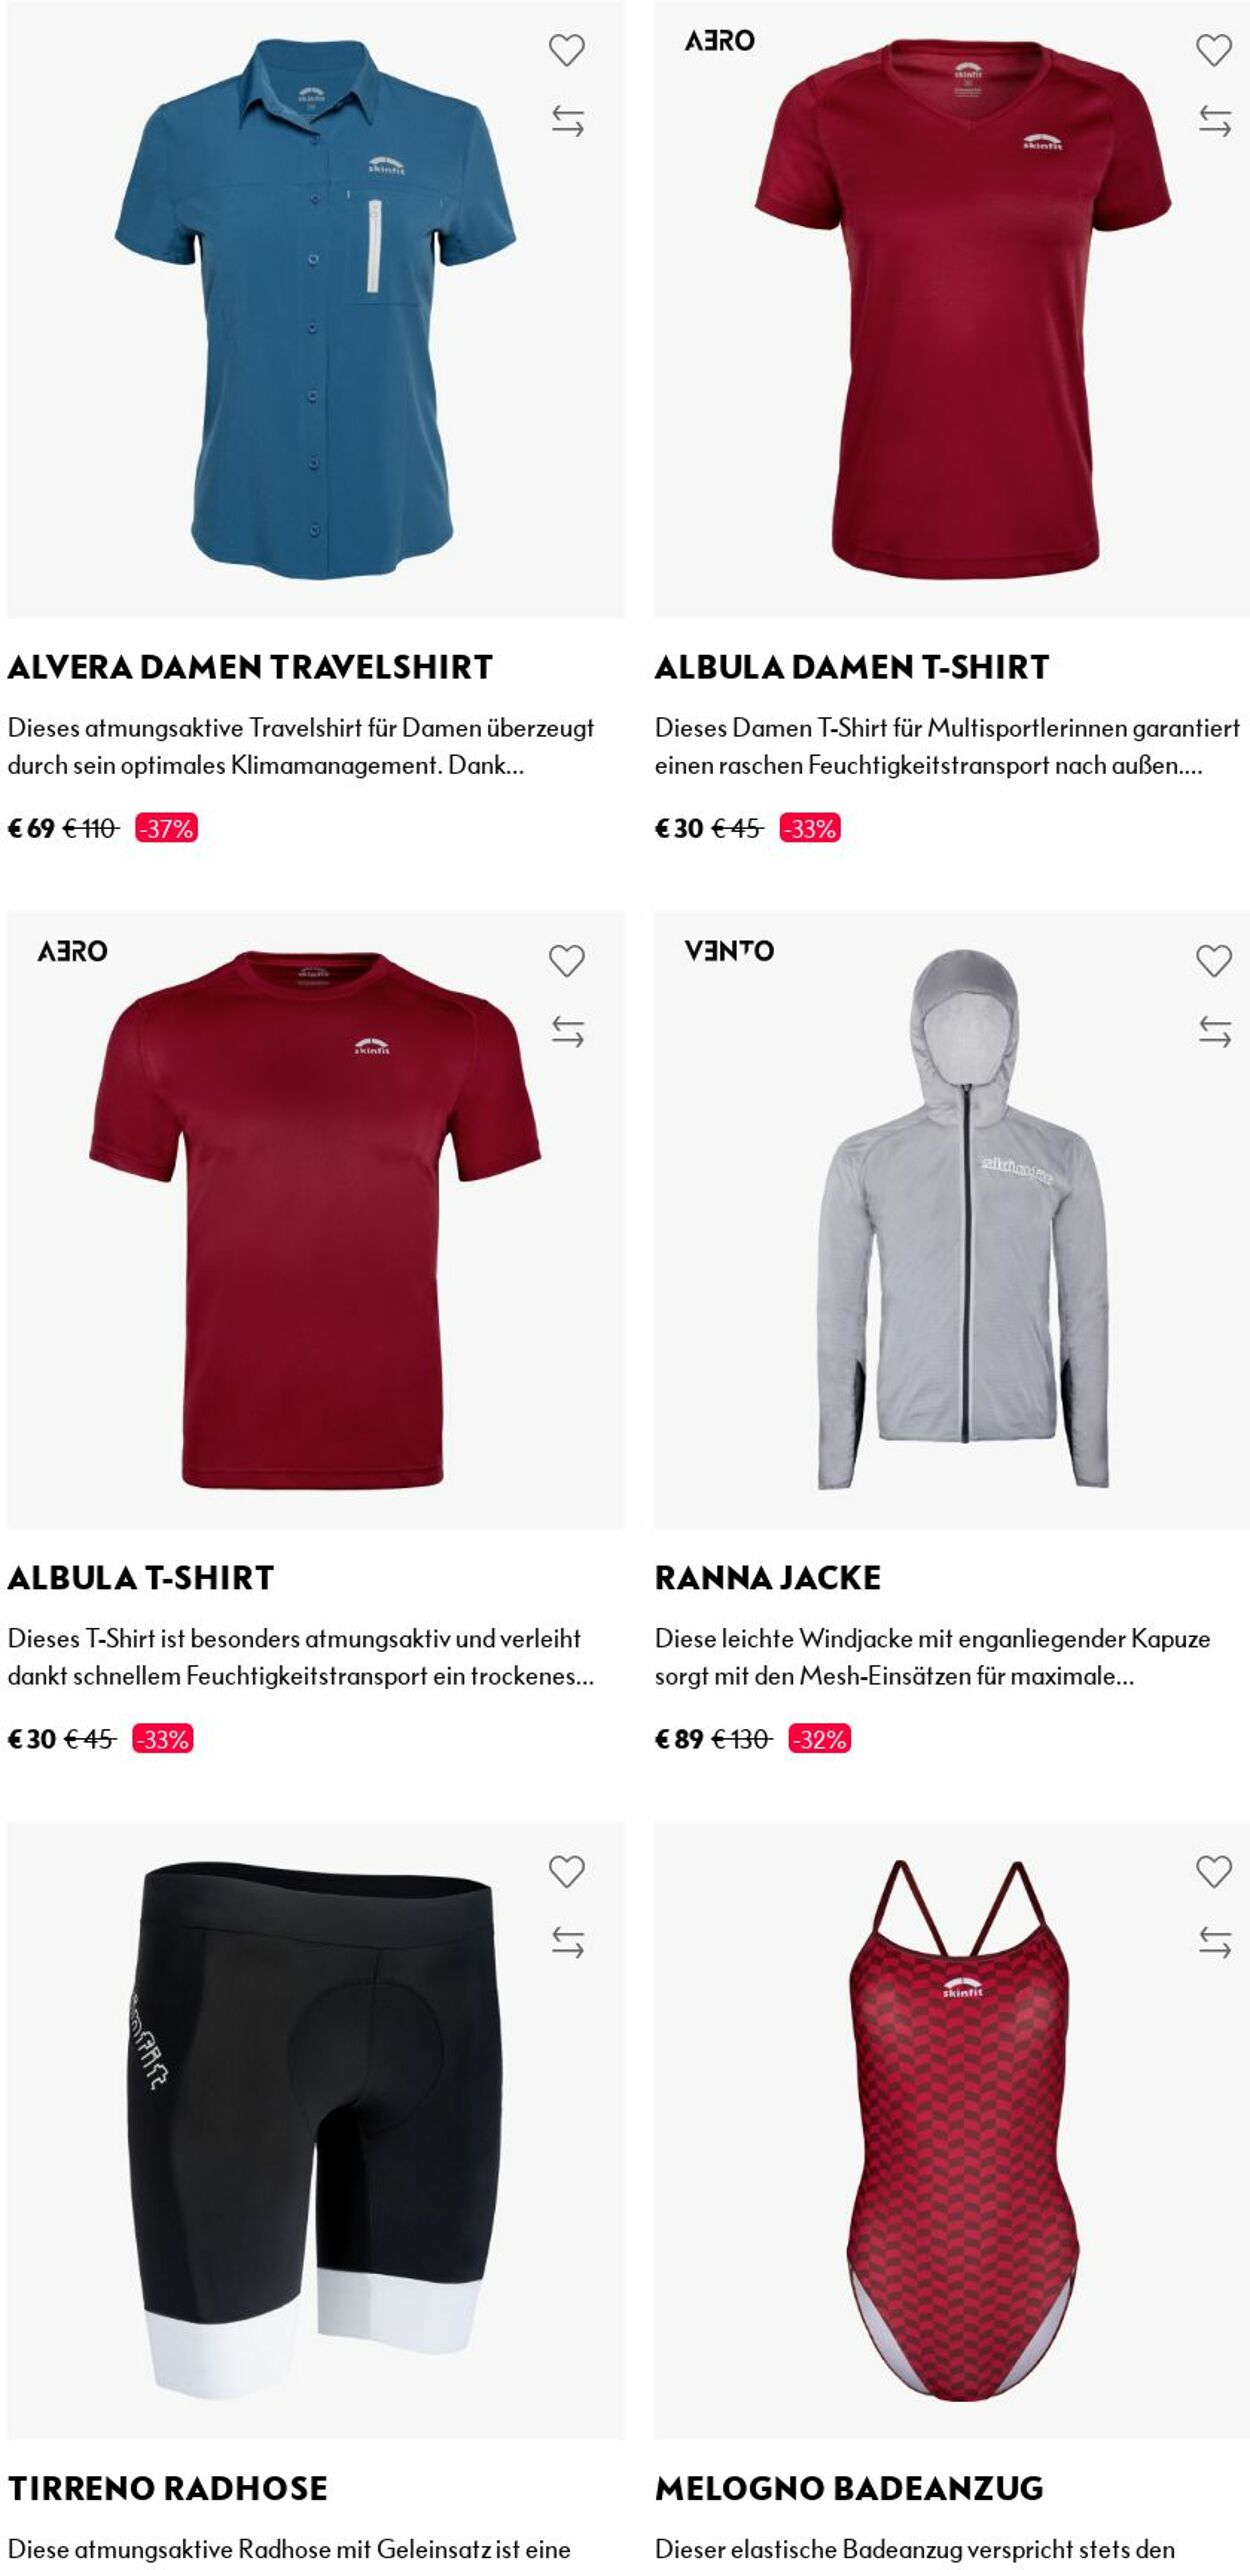Compare the Melogno Badeanzug
Viewport: 1250px width, 2570px height.
(x=1214, y=1943)
